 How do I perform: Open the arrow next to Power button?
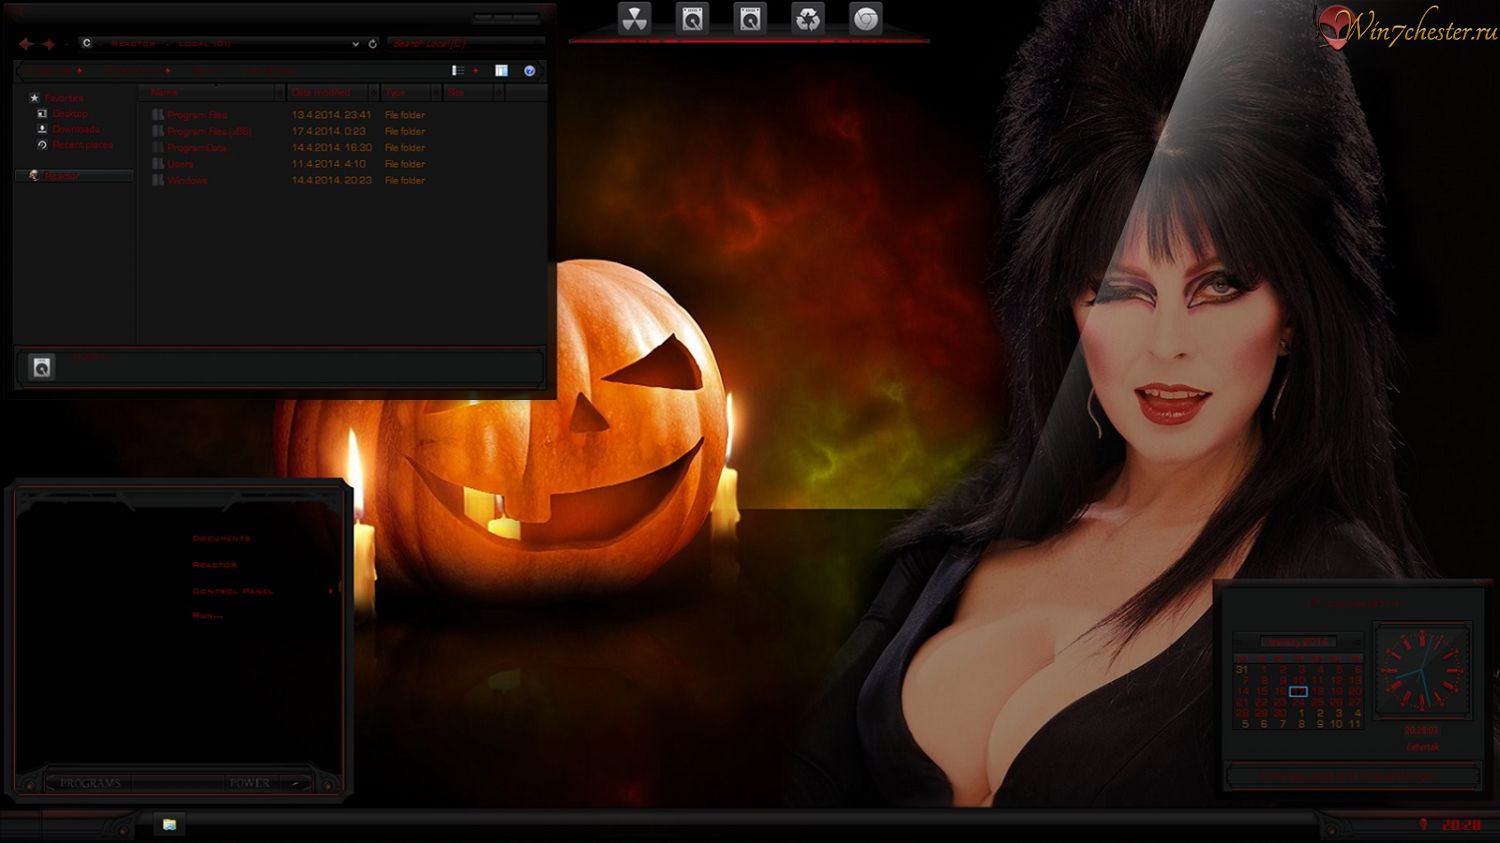[297, 783]
